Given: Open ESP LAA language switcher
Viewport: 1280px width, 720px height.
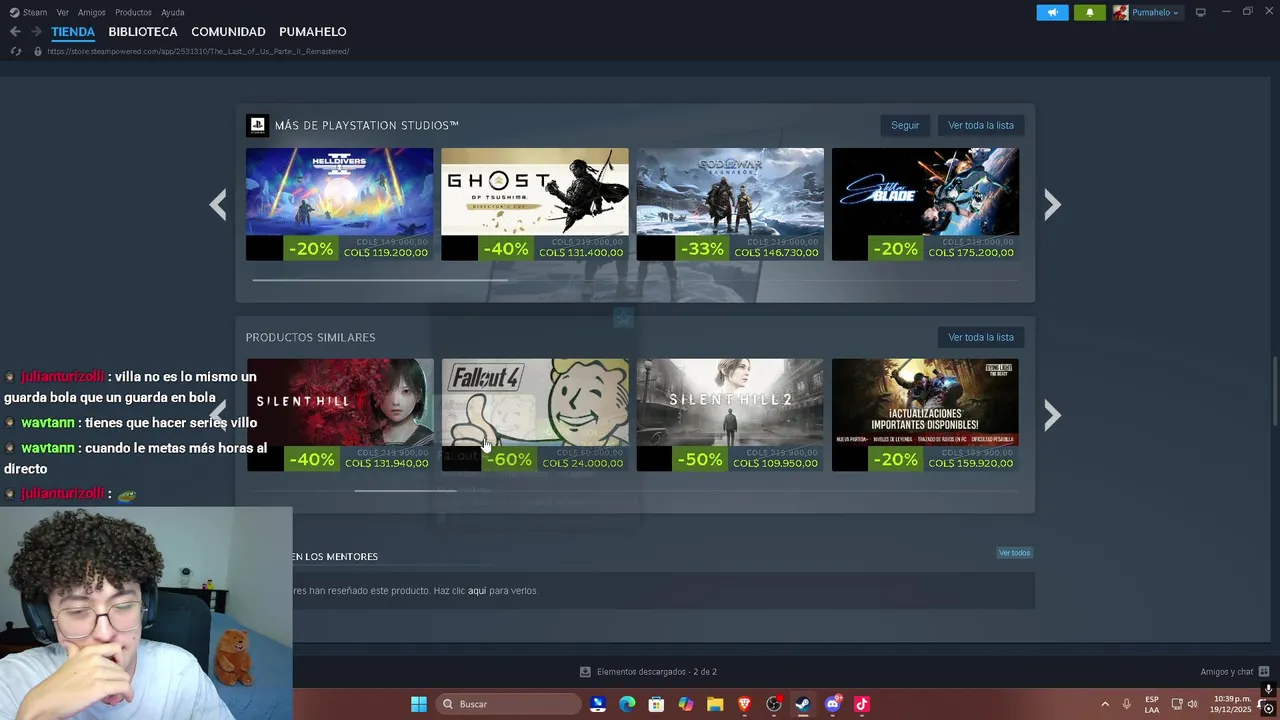Looking at the screenshot, I should coord(1152,704).
